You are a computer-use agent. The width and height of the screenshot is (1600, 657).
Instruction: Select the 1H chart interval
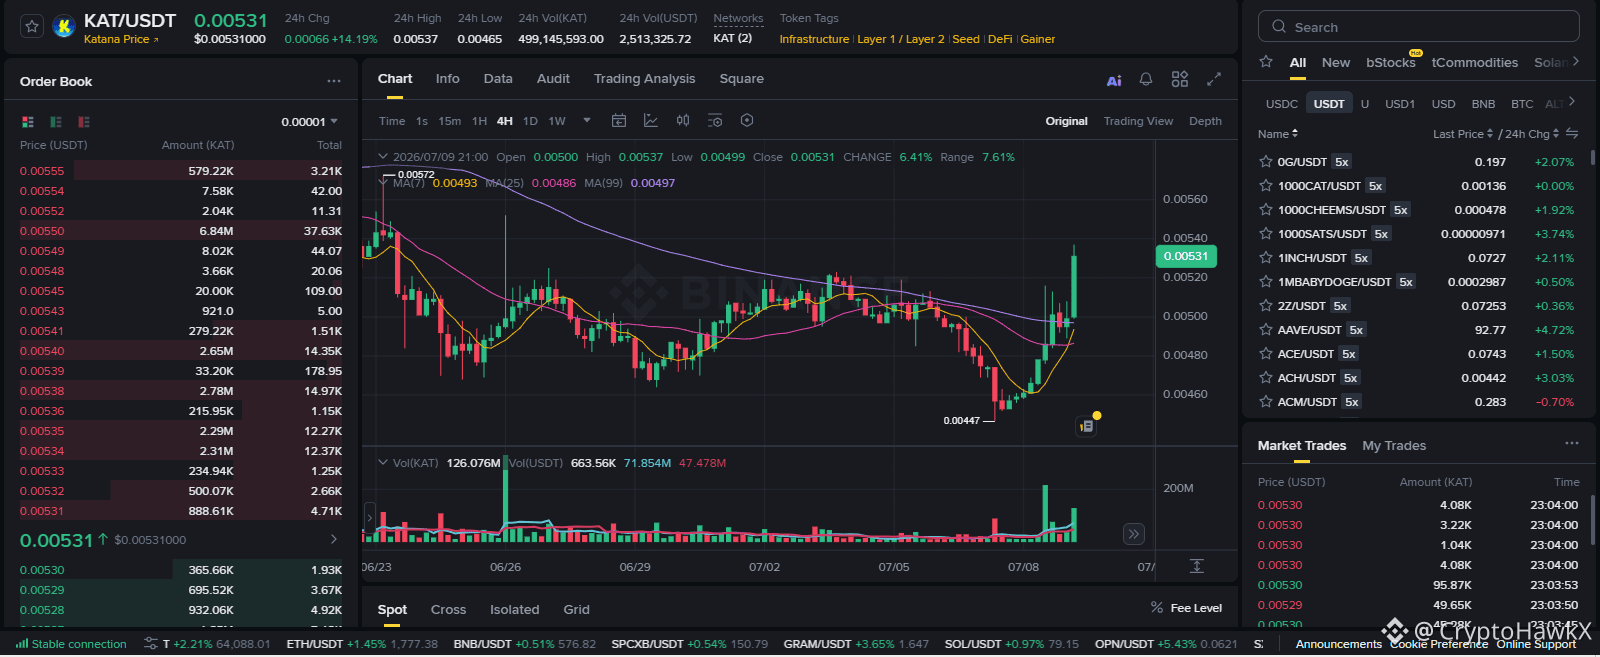click(480, 121)
